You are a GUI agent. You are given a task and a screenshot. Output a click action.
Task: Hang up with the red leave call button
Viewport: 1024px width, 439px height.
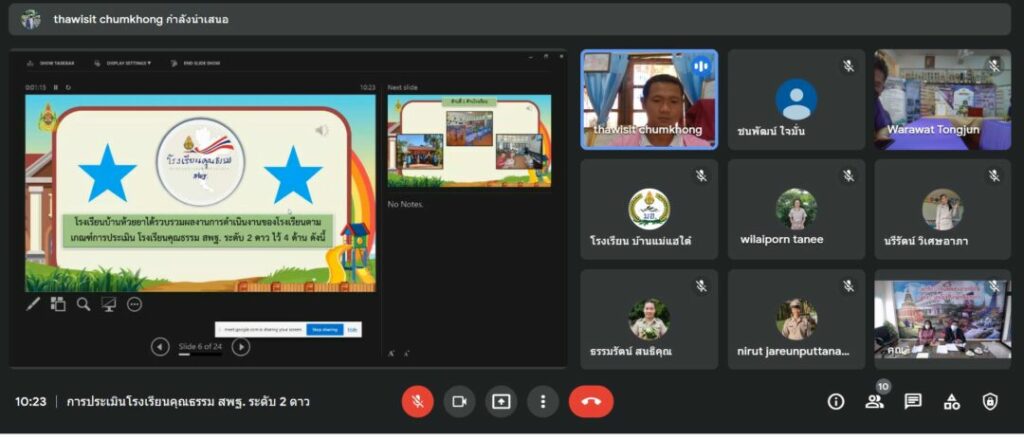click(591, 401)
